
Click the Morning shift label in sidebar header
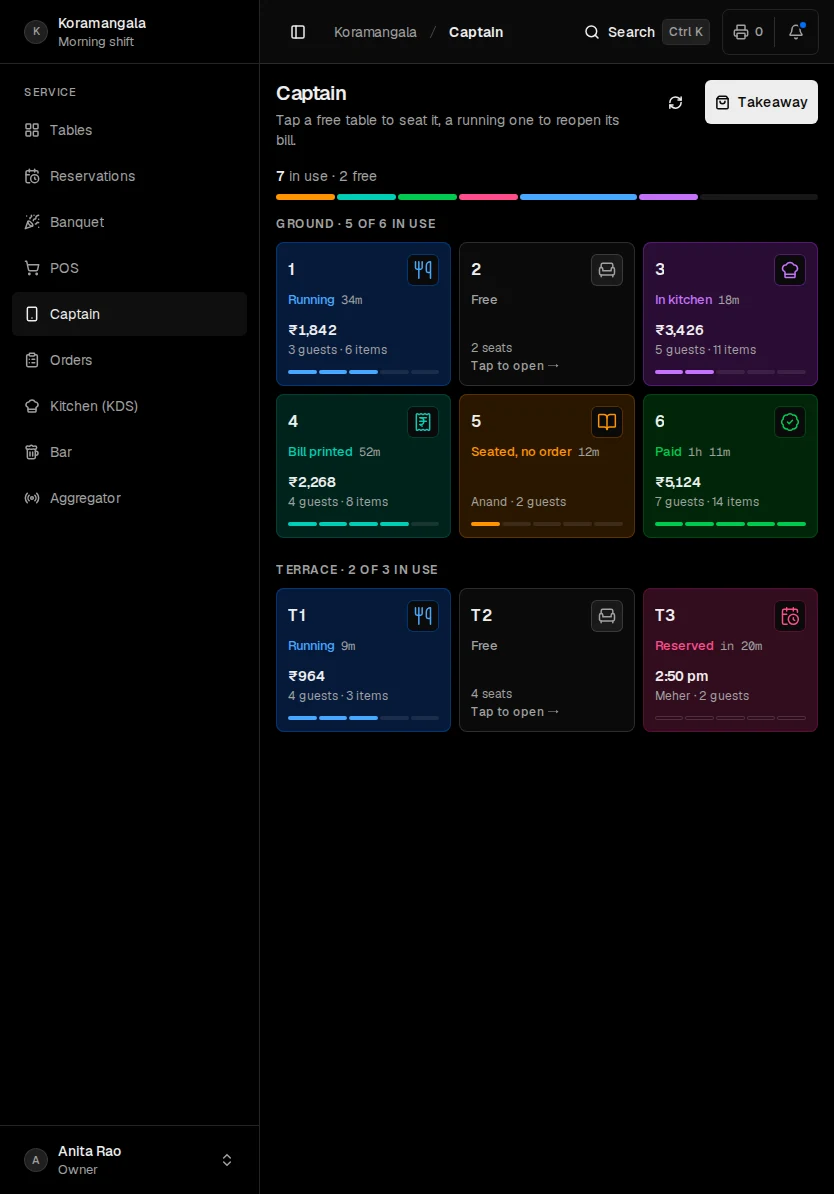96,42
